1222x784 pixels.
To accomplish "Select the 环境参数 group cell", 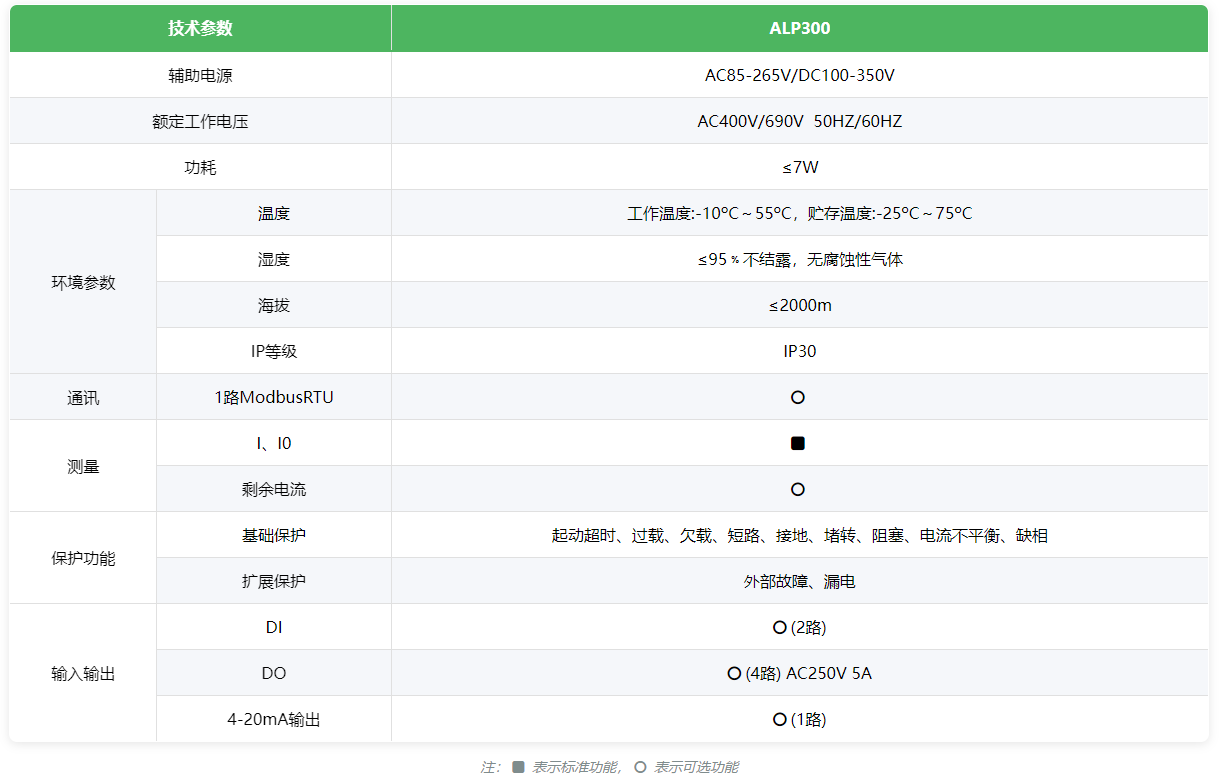I will click(x=83, y=282).
